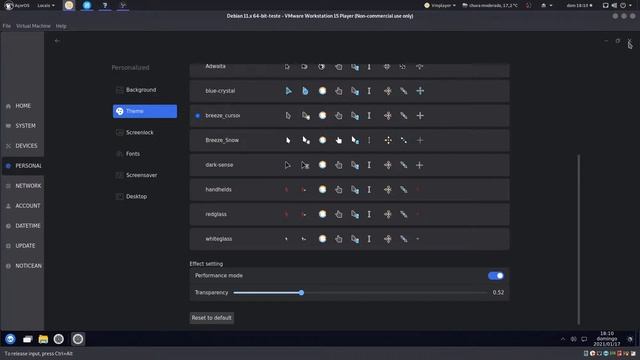The height and width of the screenshot is (360, 640).
Task: Open VMware Help menu
Action: (61, 26)
